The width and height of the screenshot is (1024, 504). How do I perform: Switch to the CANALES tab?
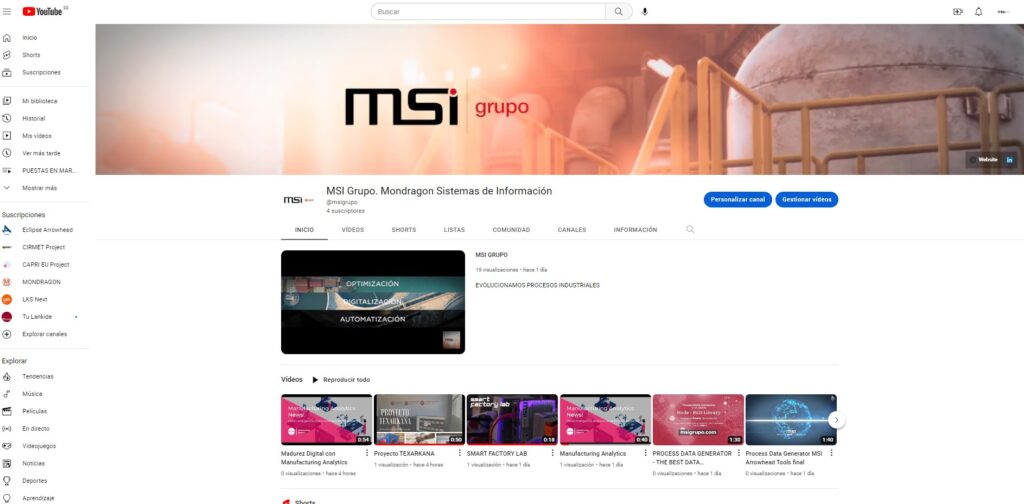(x=572, y=230)
